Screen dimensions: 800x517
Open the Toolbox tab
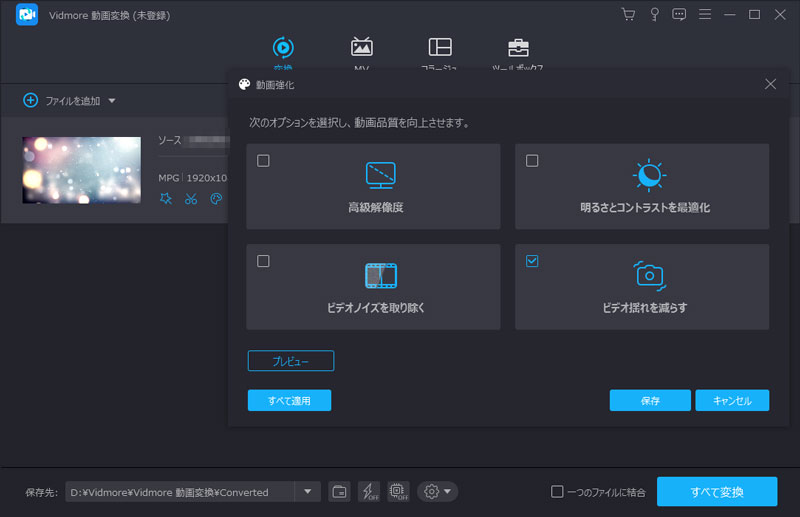[x=518, y=53]
